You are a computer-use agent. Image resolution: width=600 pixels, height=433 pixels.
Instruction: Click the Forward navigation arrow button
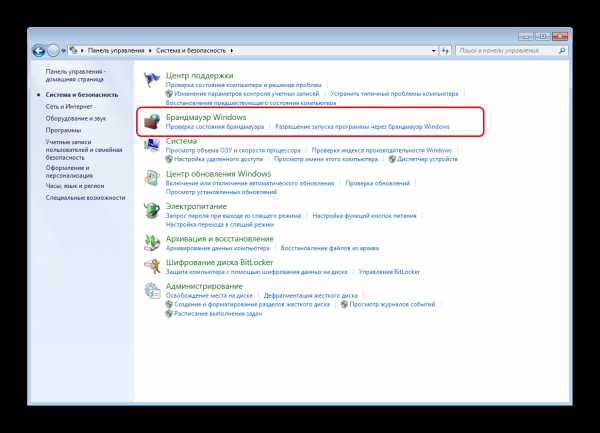(x=53, y=50)
